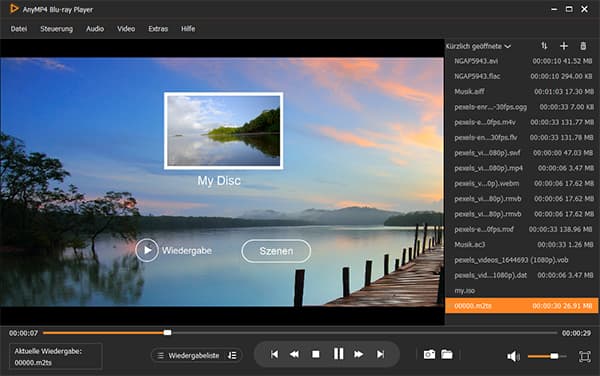
Task: Select NGAP5943.flac in the playlist
Action: pyautogui.click(x=522, y=77)
